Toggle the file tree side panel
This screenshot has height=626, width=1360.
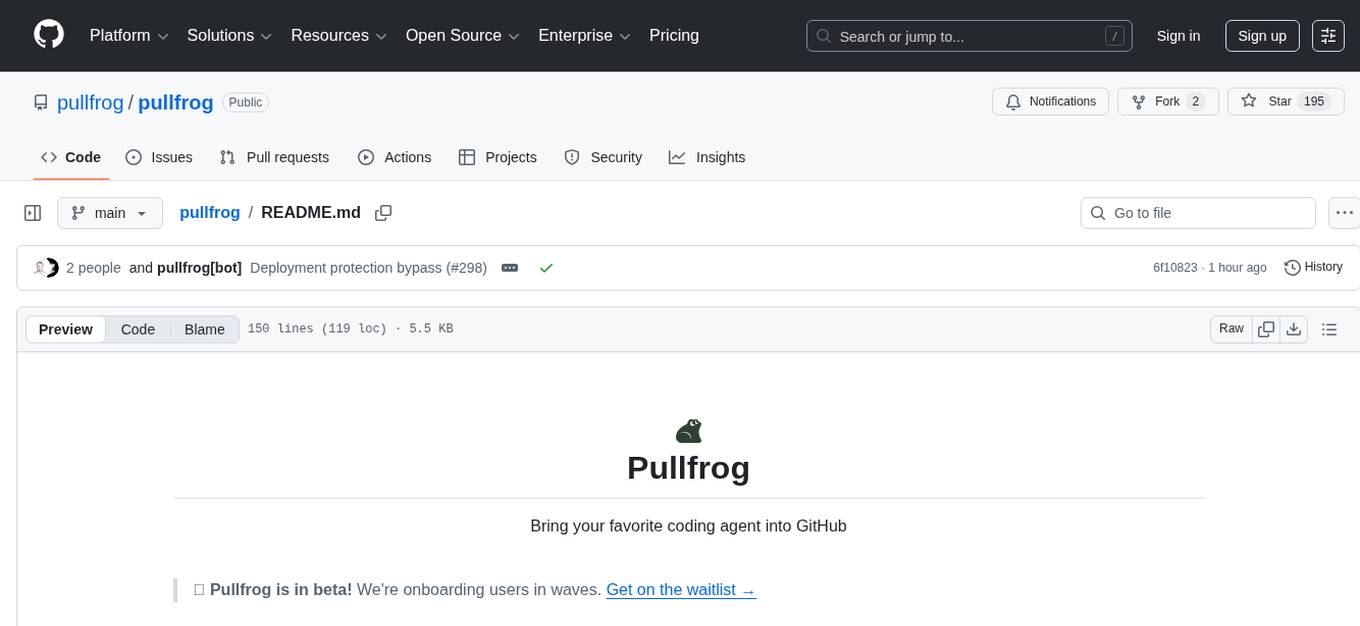32,212
